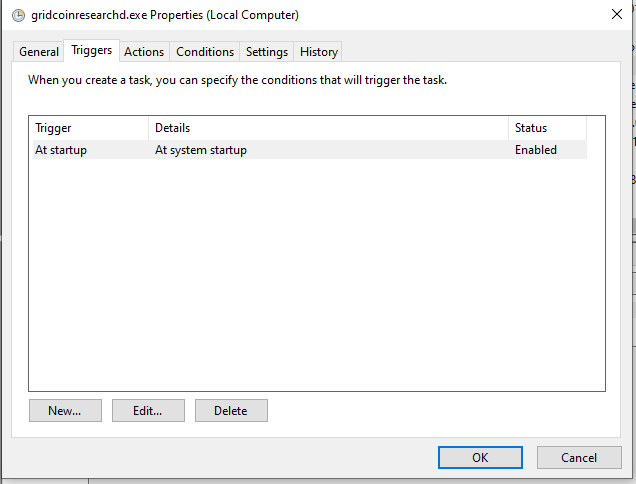The height and width of the screenshot is (484, 636).
Task: Confirm with the OK button
Action: [480, 458]
